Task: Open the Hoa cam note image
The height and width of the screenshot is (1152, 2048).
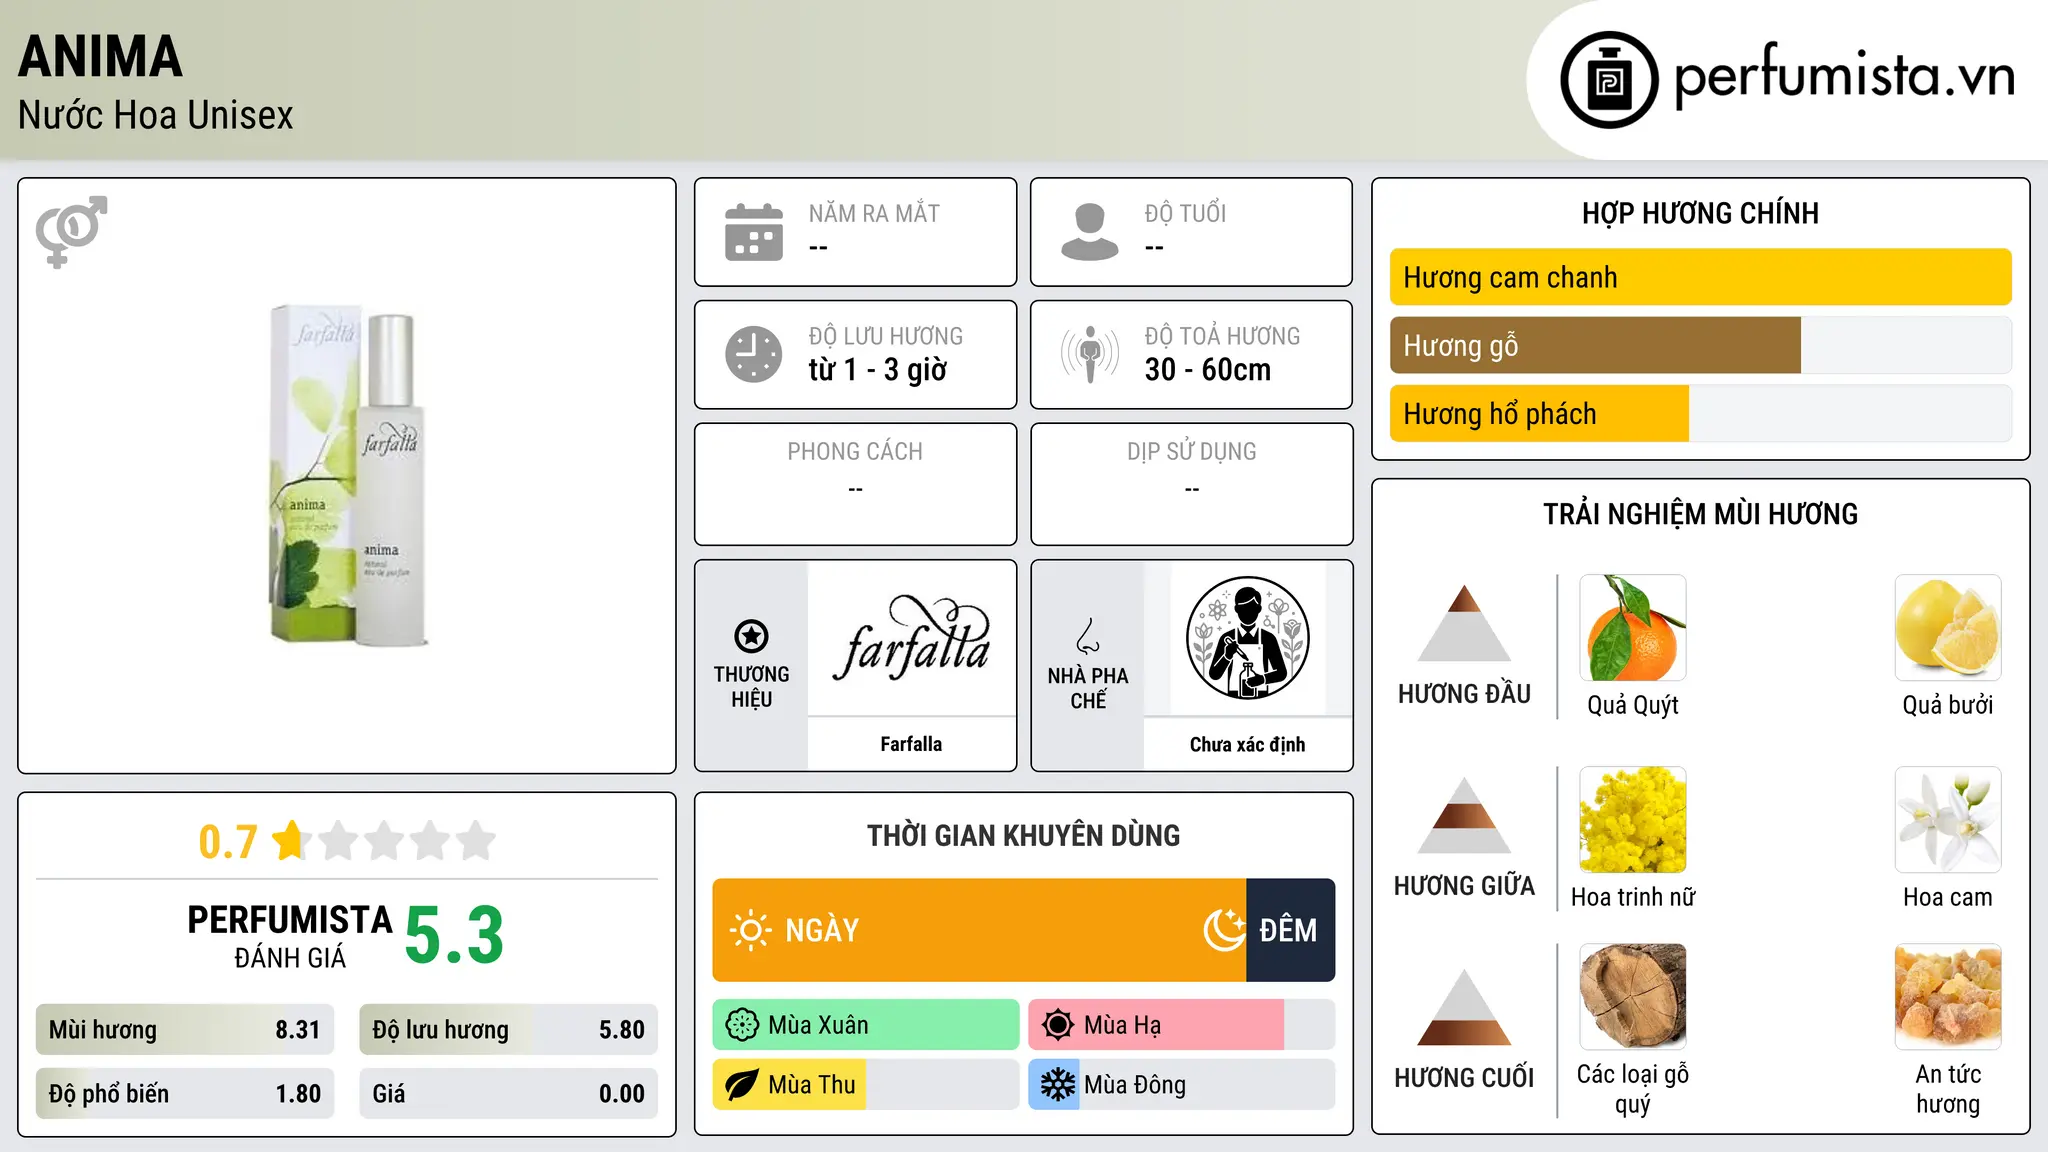Action: (1948, 820)
